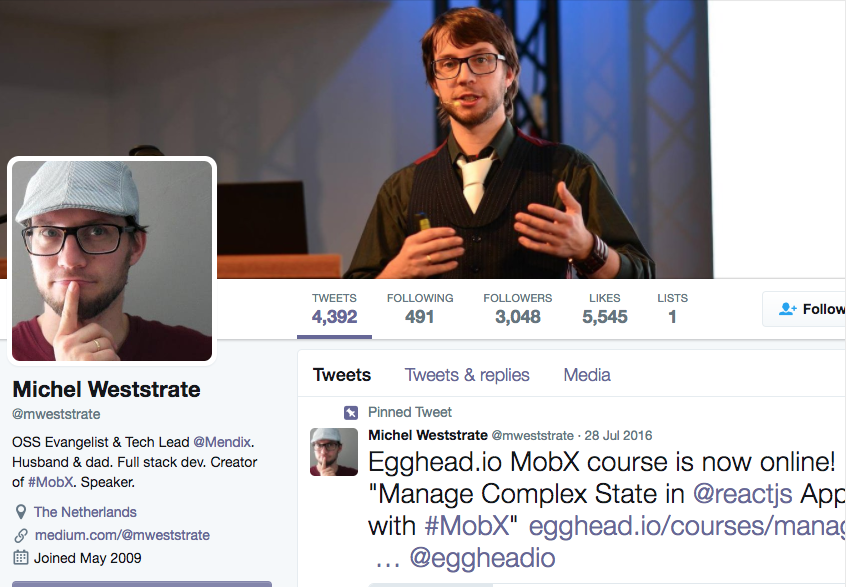Open the Lists tab
This screenshot has height=587, width=846.
(672, 309)
